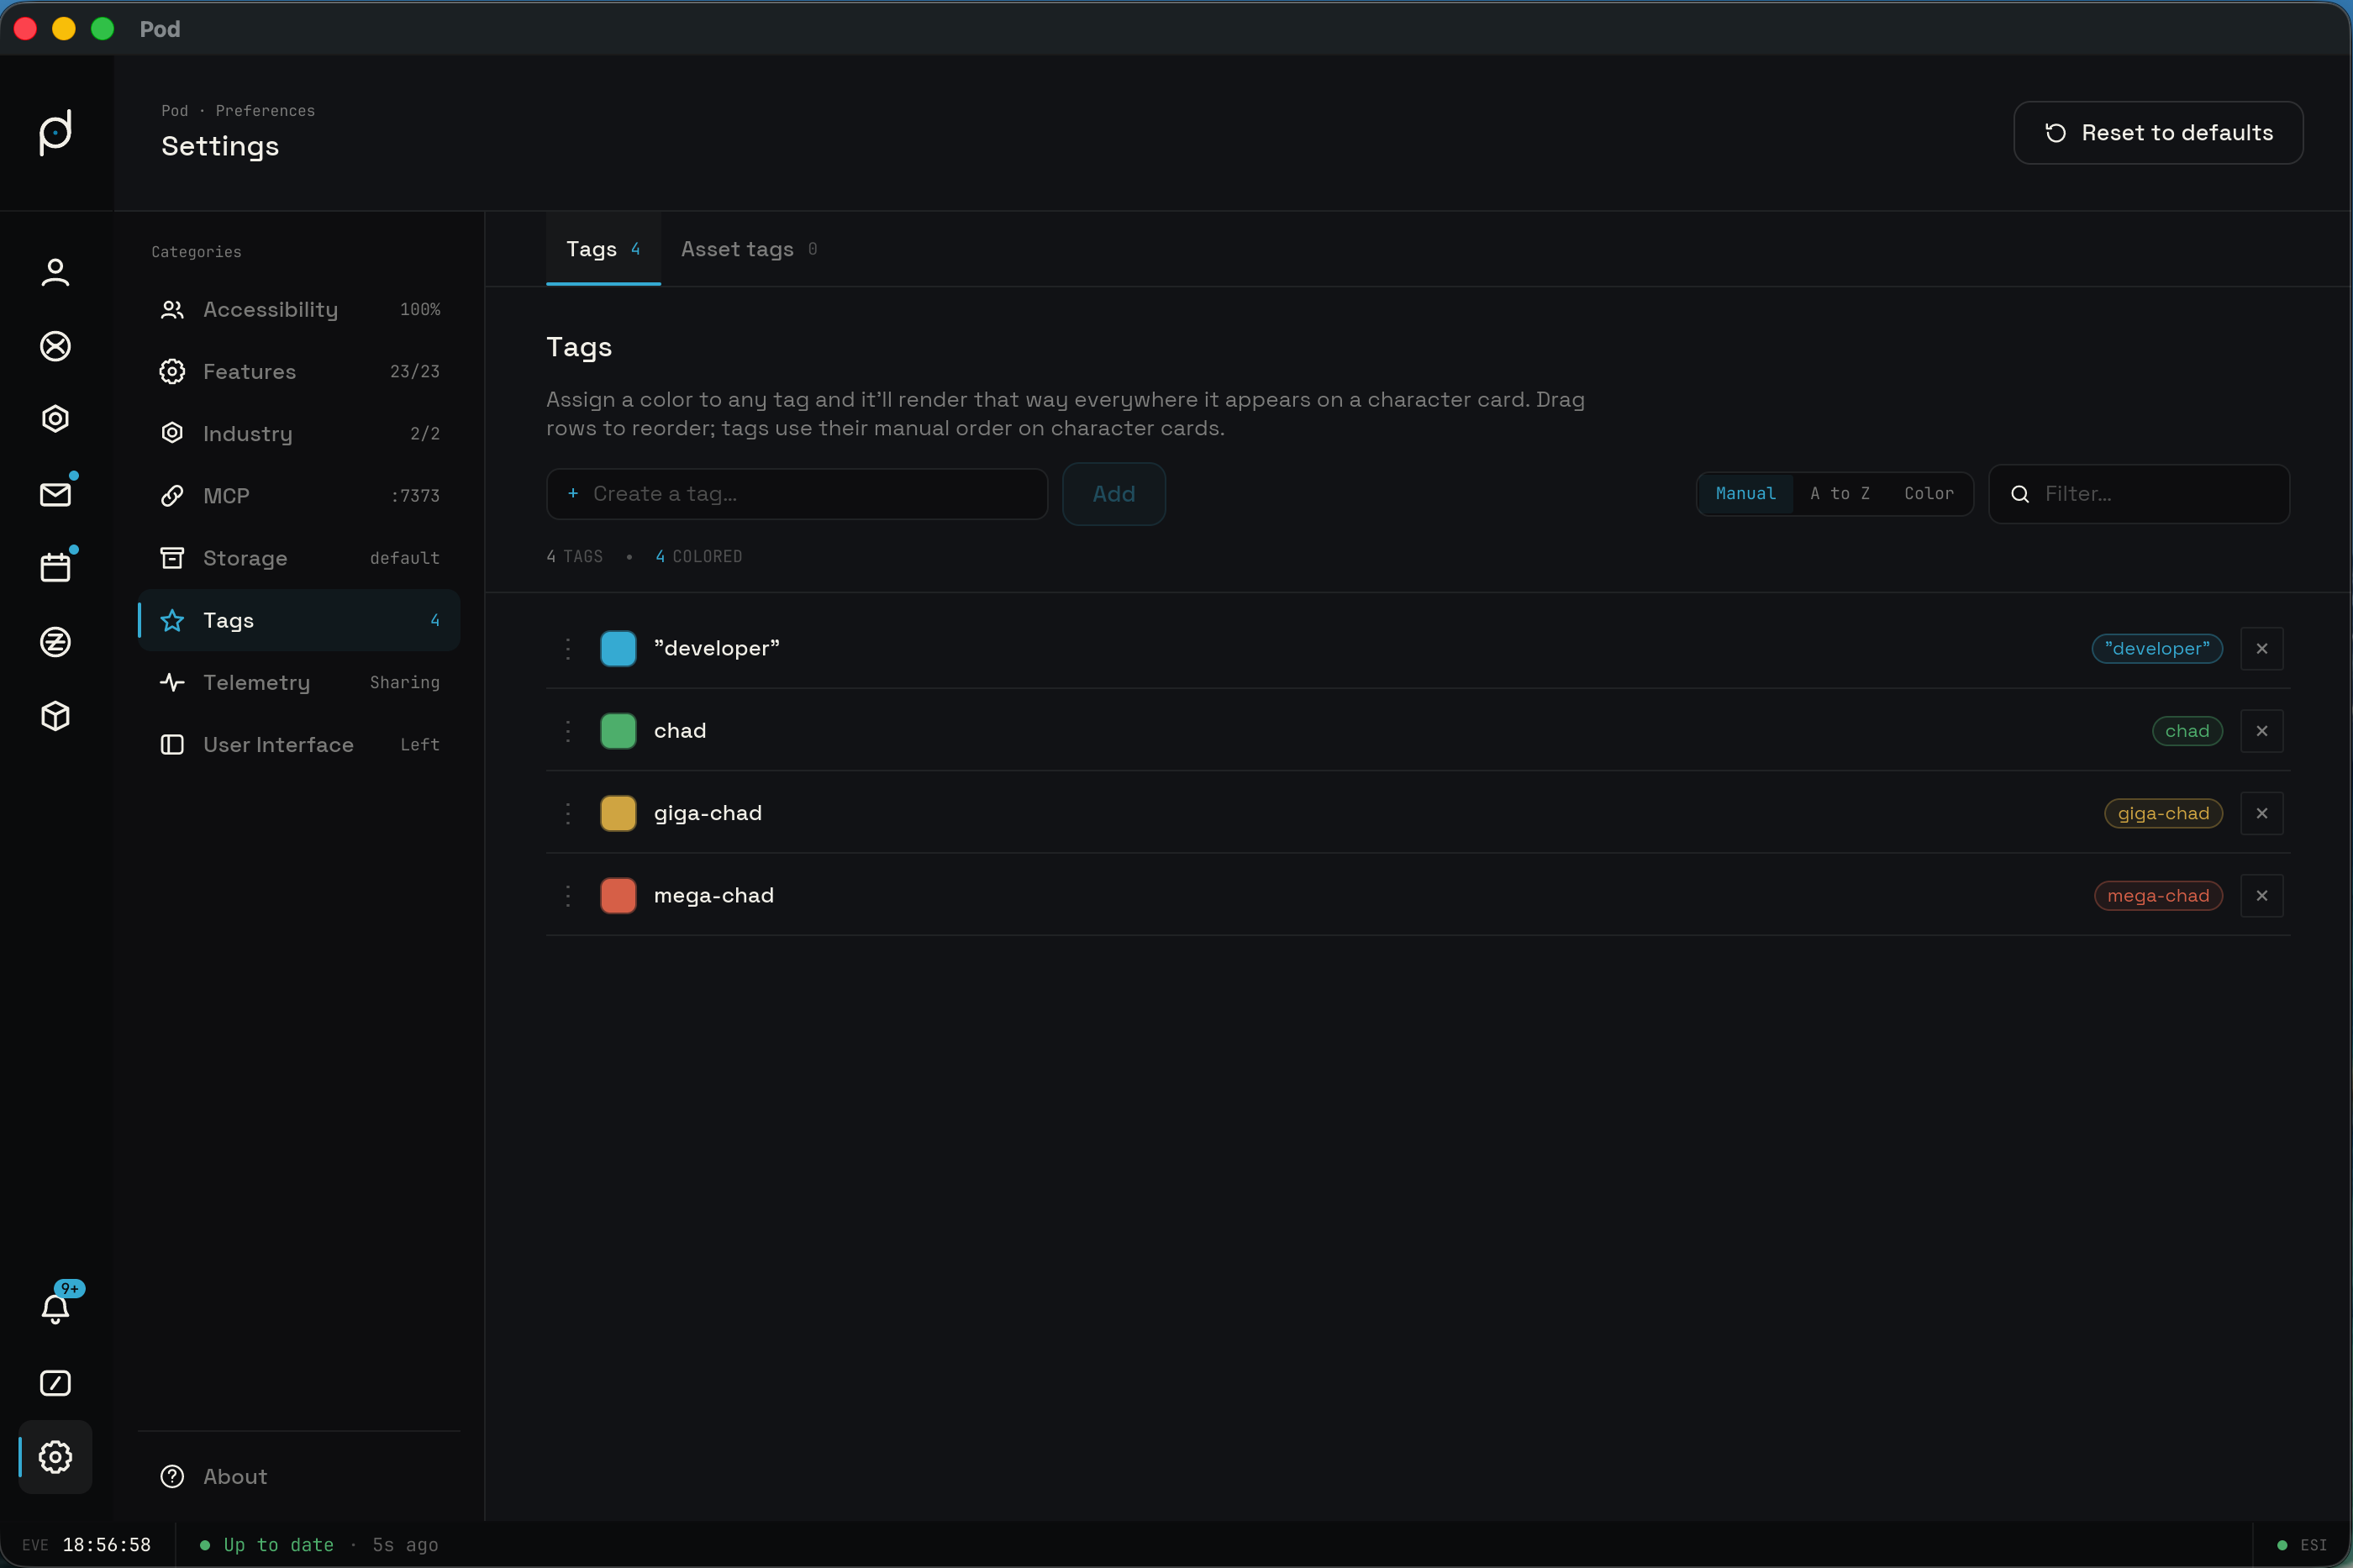
Task: Click the About help-circle icon
Action: [x=172, y=1476]
